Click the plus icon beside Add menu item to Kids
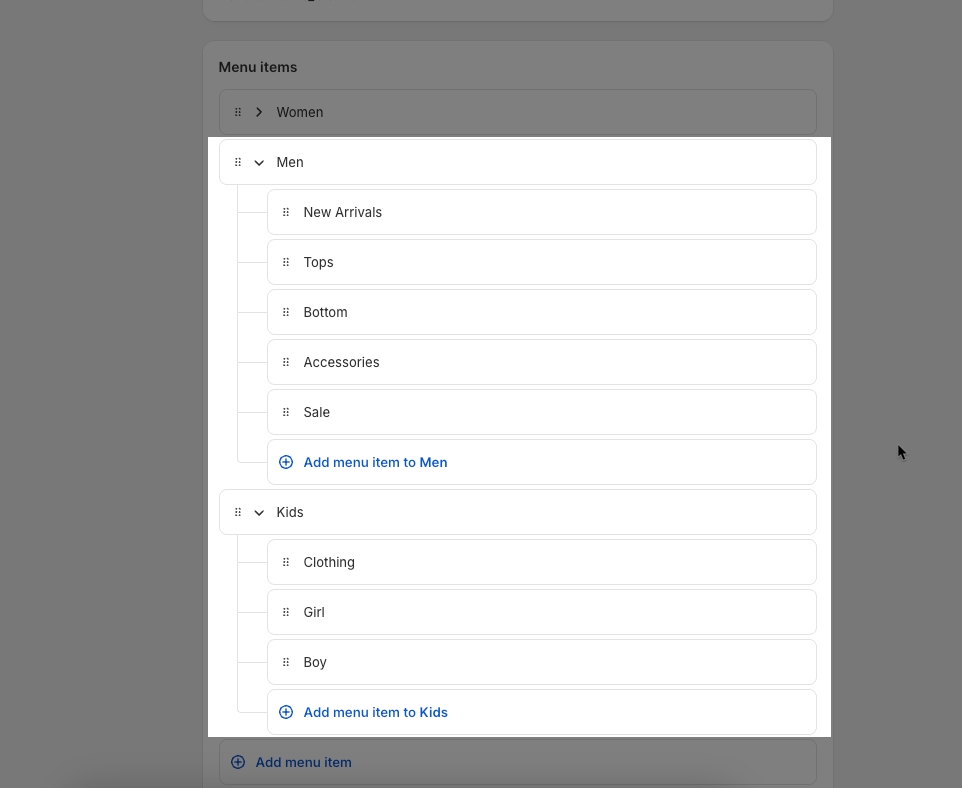962x788 pixels. pos(286,712)
